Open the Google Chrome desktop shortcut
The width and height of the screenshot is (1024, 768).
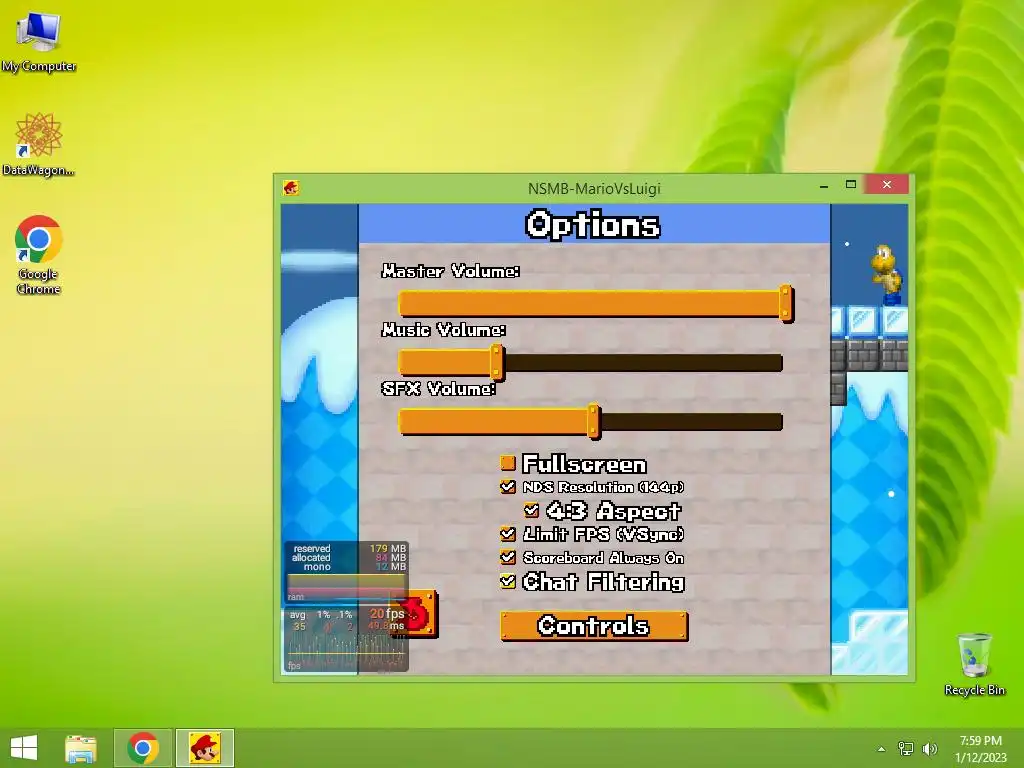click(x=38, y=255)
